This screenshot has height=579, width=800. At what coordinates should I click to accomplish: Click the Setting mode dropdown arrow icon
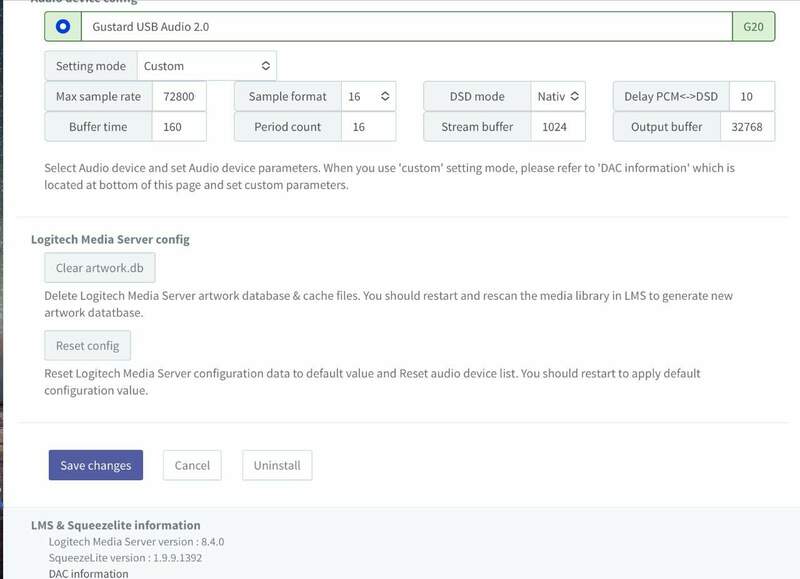click(x=265, y=66)
